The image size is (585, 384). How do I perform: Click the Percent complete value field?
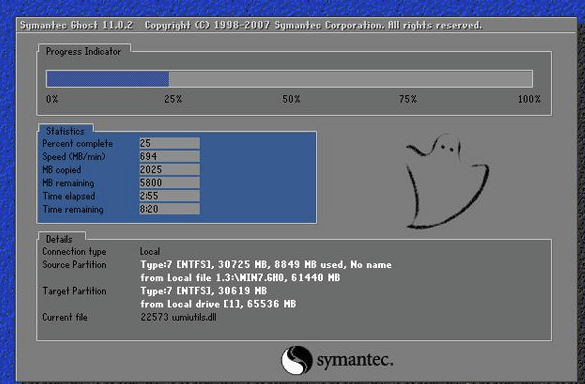pos(169,143)
